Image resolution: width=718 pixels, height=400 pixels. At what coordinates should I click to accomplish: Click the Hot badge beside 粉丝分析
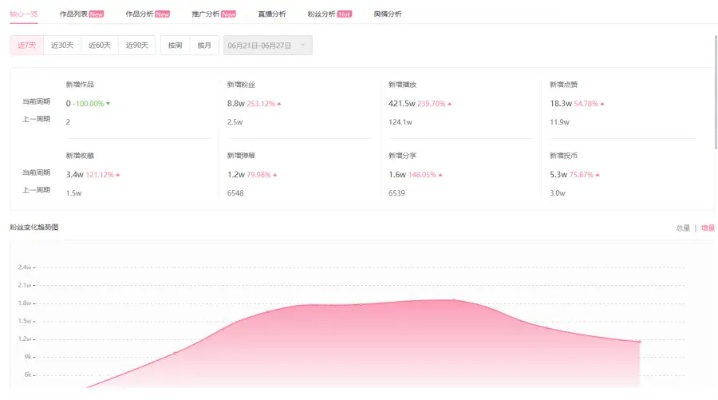(x=344, y=14)
